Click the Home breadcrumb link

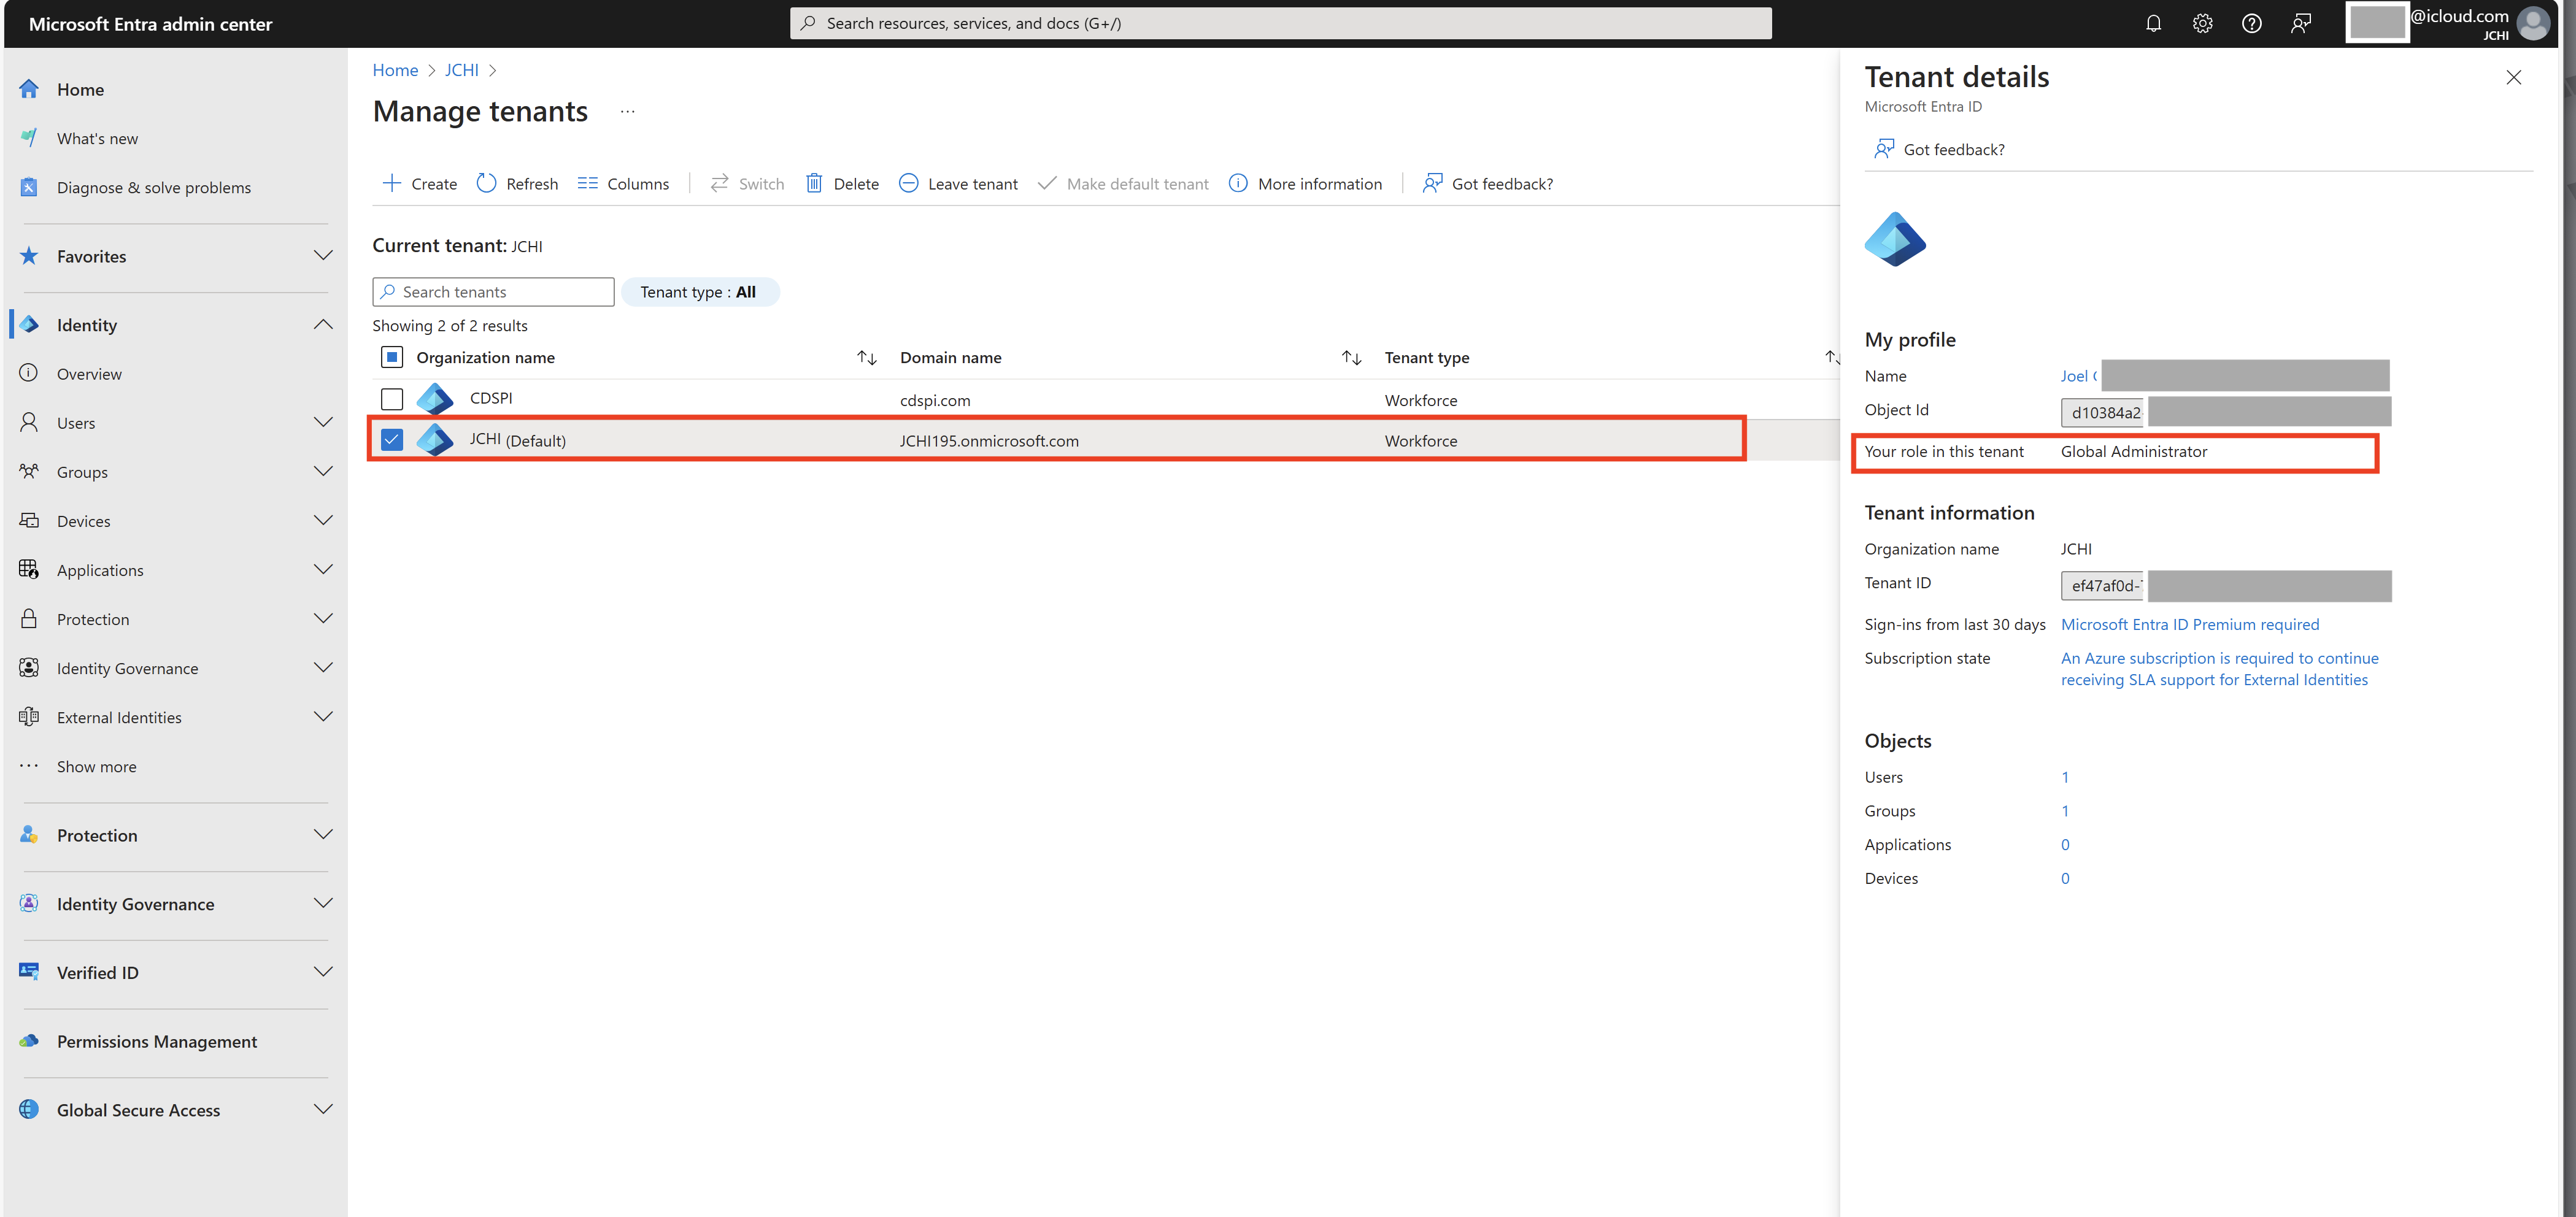tap(395, 70)
